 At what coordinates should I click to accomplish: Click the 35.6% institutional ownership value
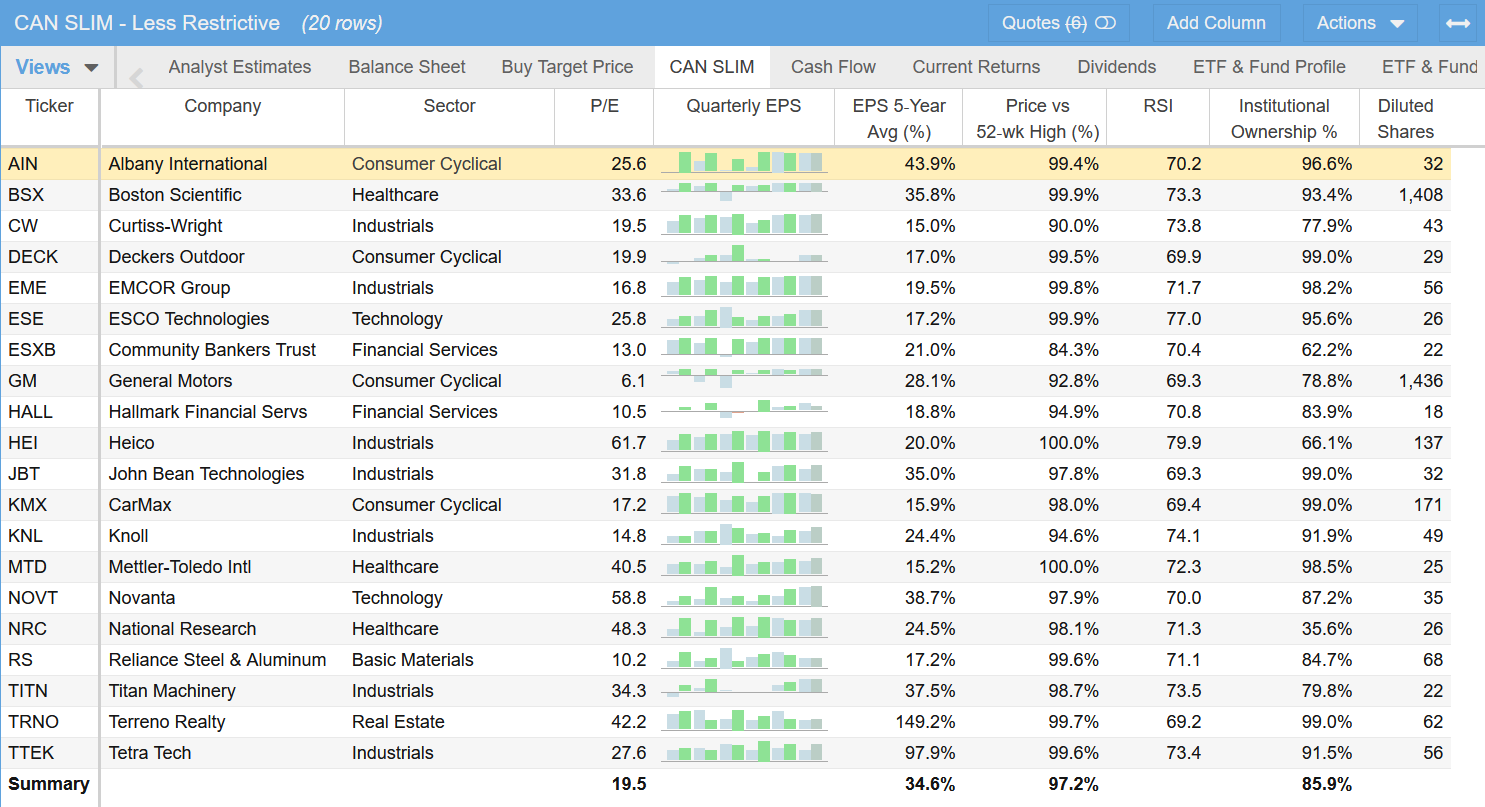[1327, 629]
